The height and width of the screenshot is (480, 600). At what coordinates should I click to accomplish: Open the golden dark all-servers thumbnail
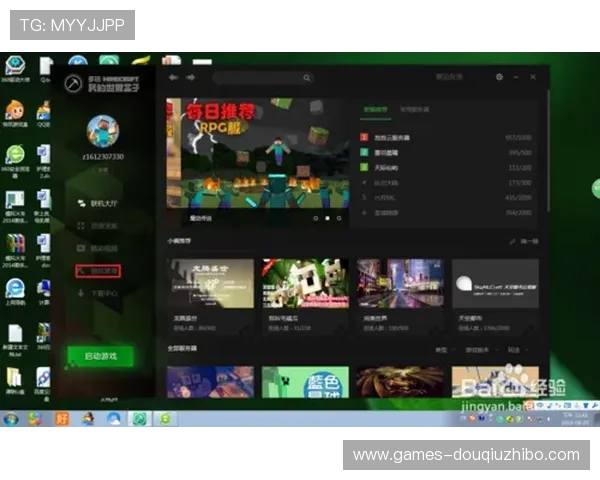[400, 382]
